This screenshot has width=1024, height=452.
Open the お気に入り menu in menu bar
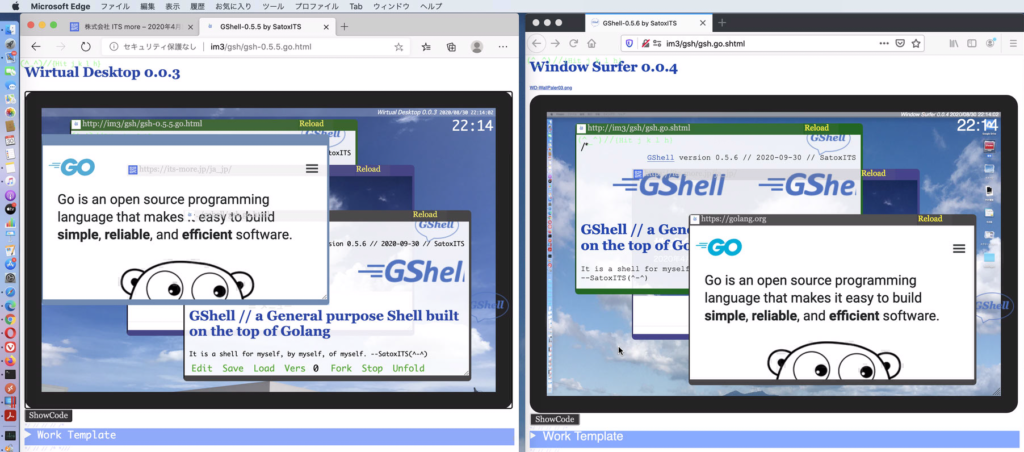pyautogui.click(x=233, y=6)
